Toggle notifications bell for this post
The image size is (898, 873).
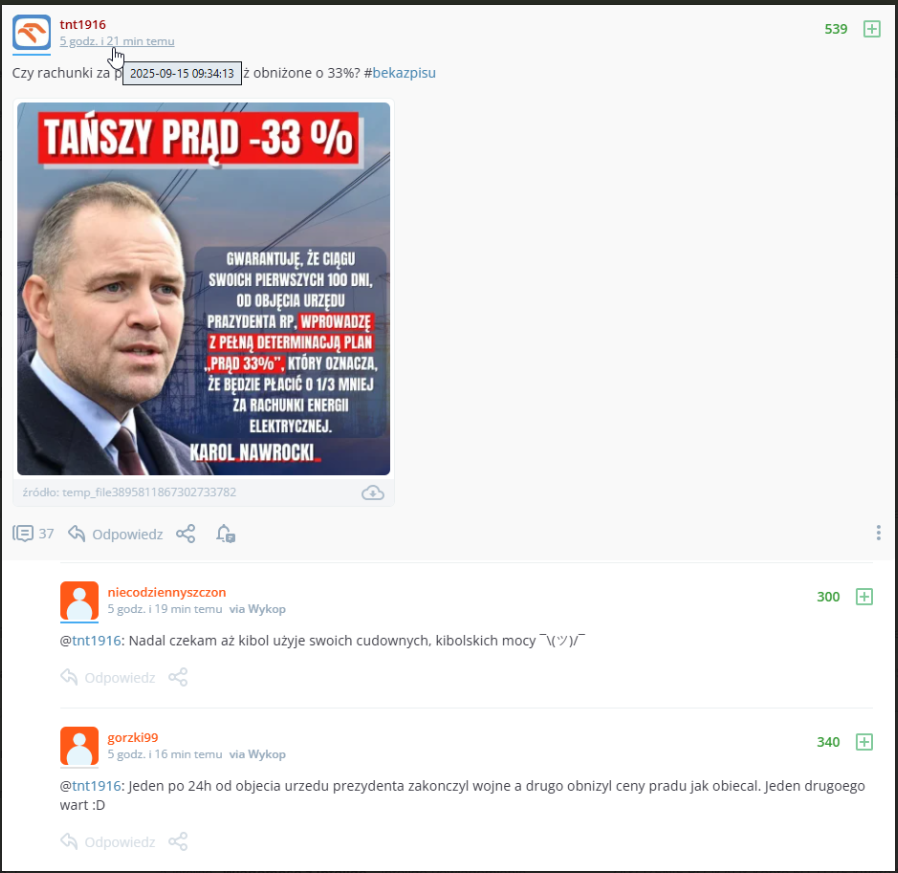(x=225, y=534)
